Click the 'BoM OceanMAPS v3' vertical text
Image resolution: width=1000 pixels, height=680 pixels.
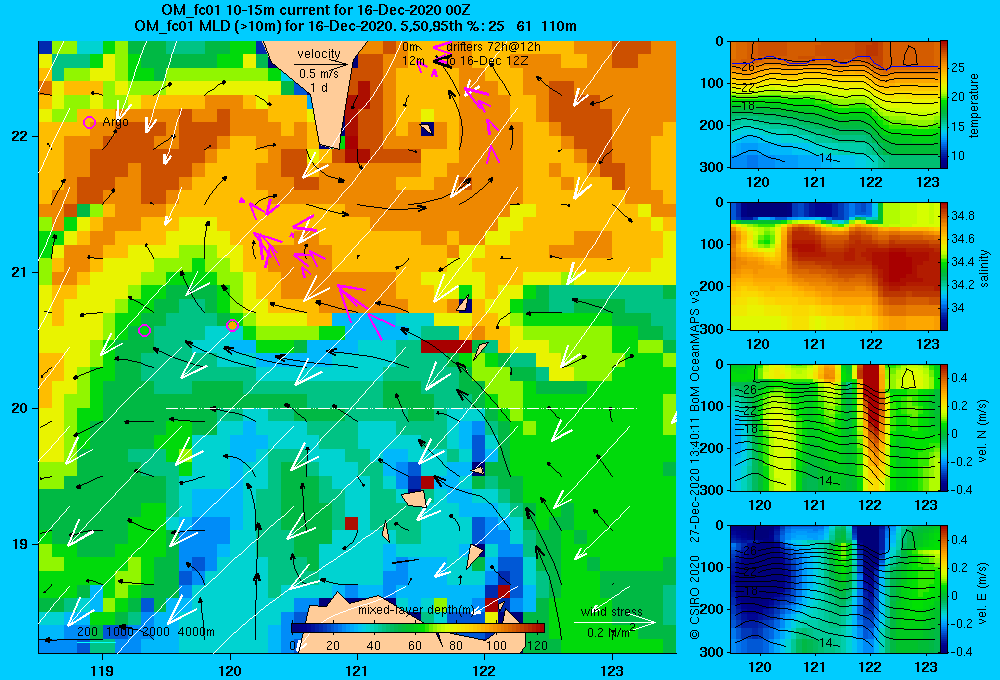pyautogui.click(x=695, y=350)
